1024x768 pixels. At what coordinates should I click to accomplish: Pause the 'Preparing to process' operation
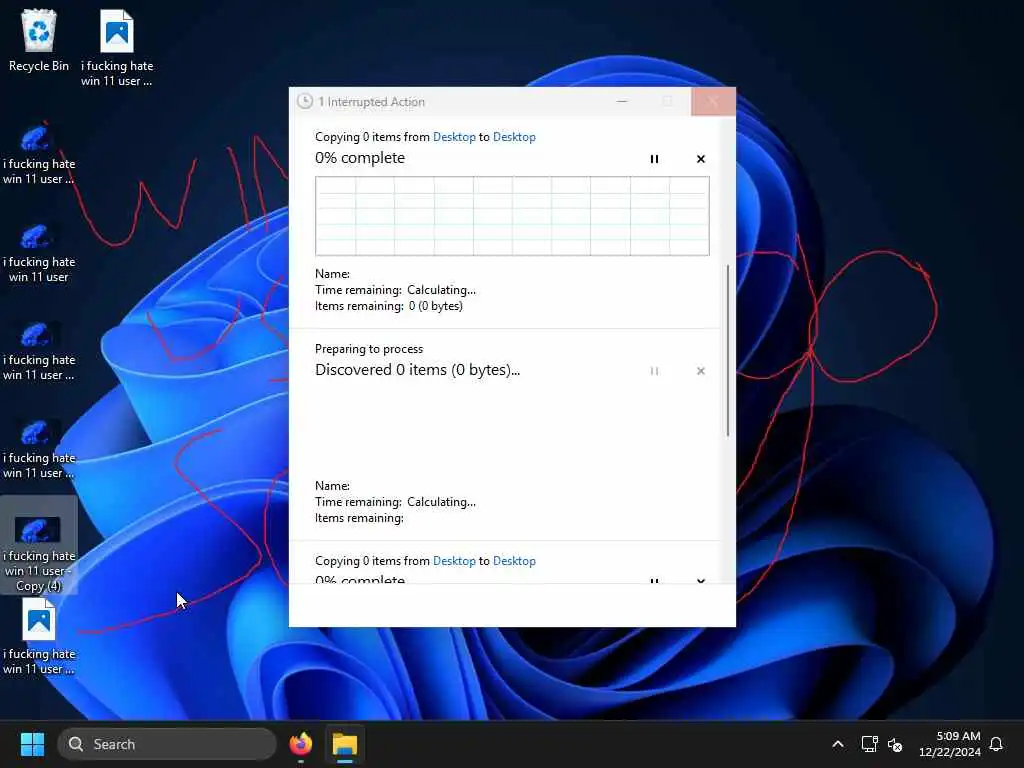coord(654,371)
